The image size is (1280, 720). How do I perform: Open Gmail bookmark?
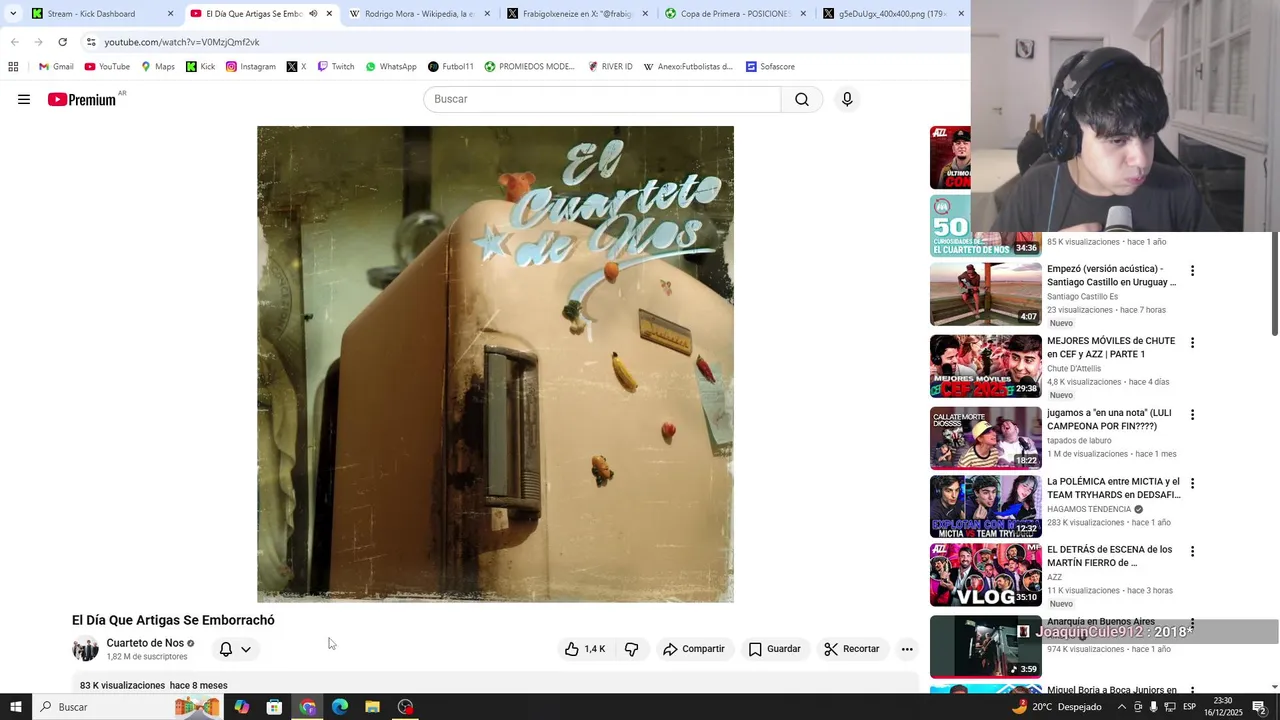point(56,67)
